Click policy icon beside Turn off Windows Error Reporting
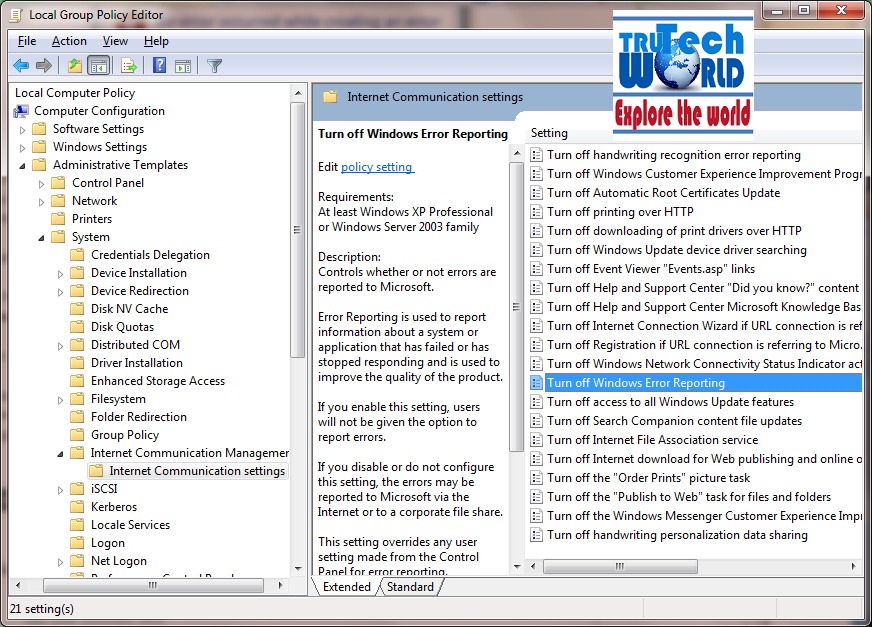Viewport: 872px width, 627px height. [x=536, y=383]
